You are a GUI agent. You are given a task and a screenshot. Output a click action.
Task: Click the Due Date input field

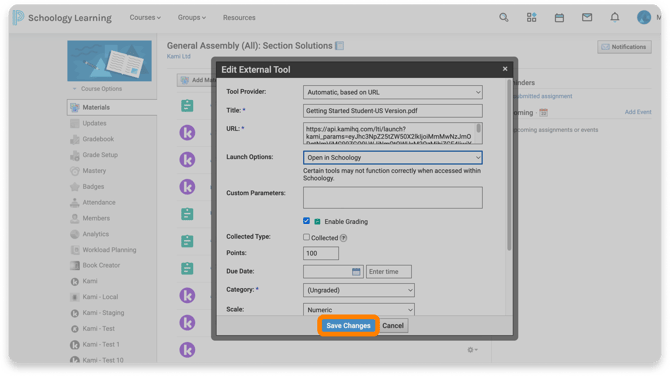point(333,272)
